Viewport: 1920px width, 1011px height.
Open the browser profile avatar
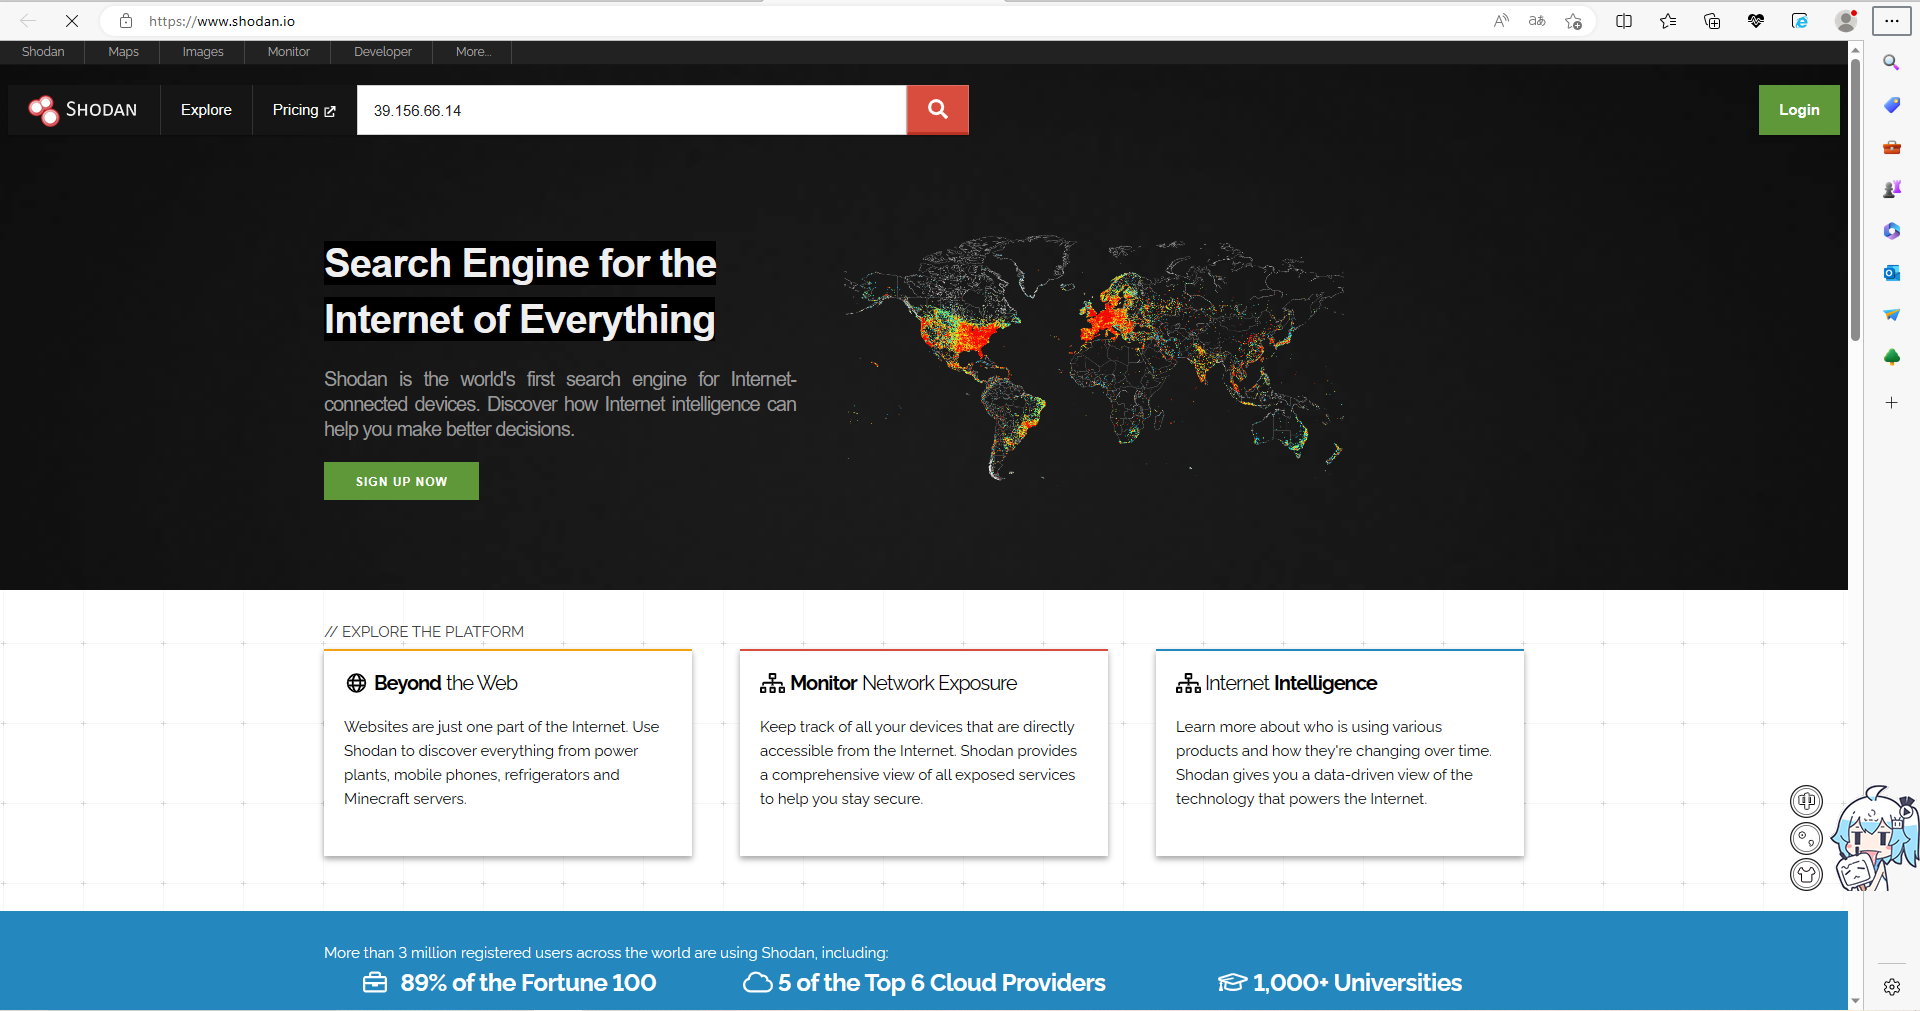(1846, 21)
